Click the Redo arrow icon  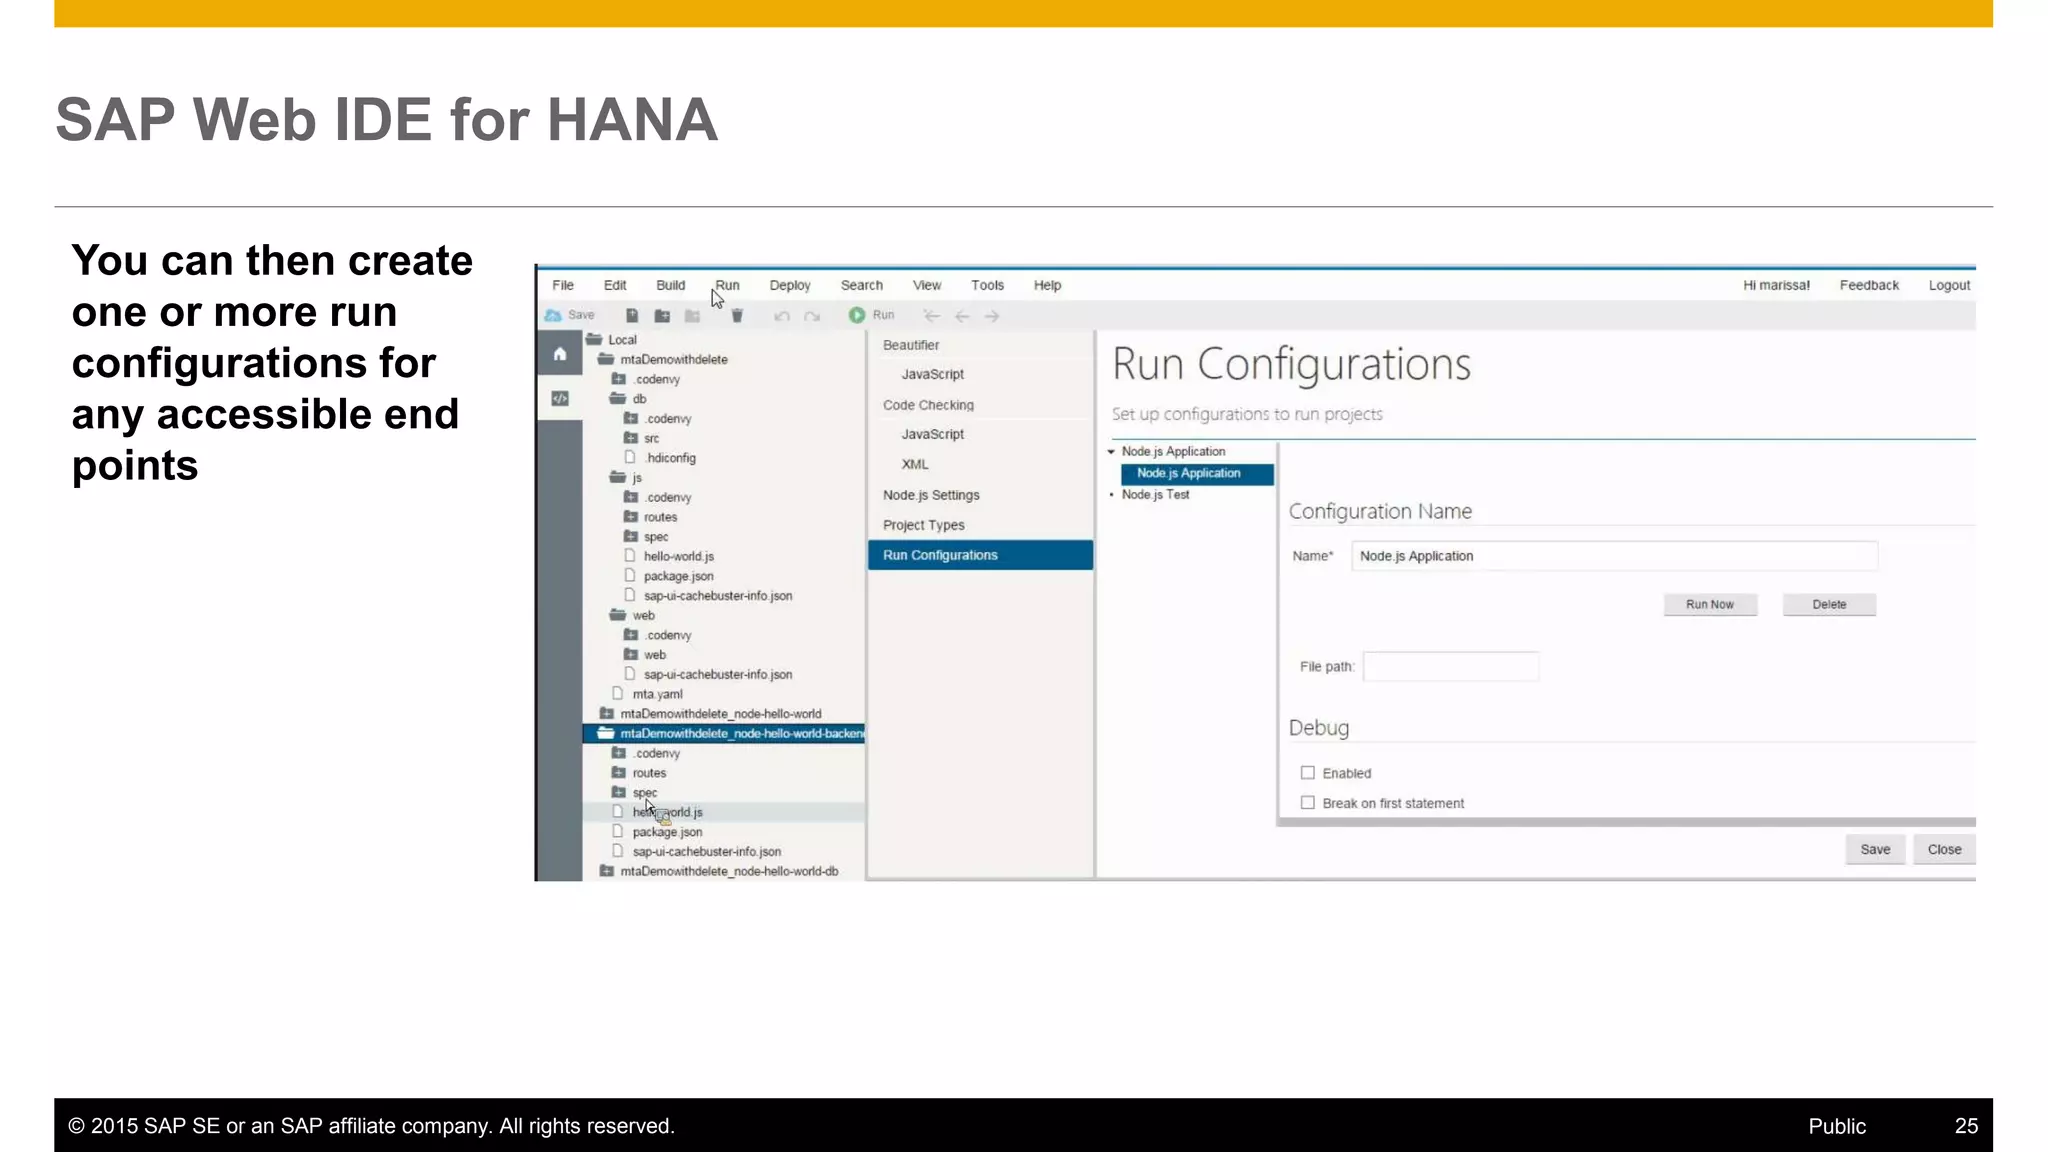pos(812,316)
